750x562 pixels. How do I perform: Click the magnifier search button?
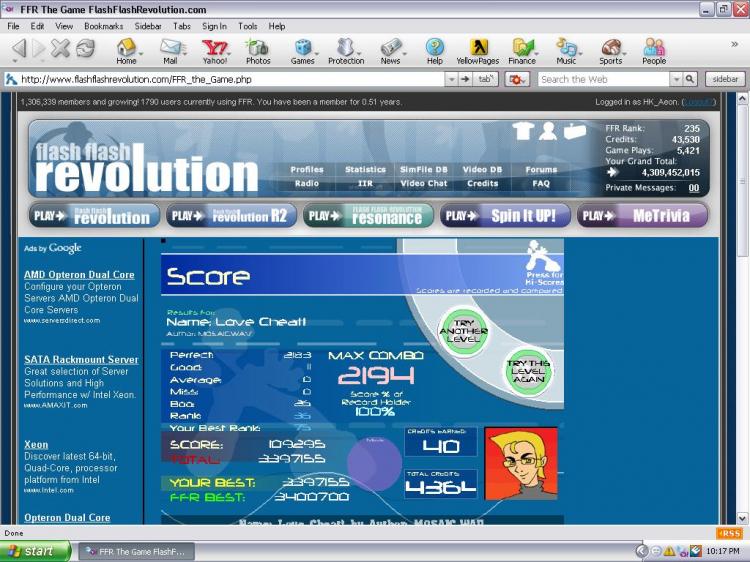(x=689, y=79)
